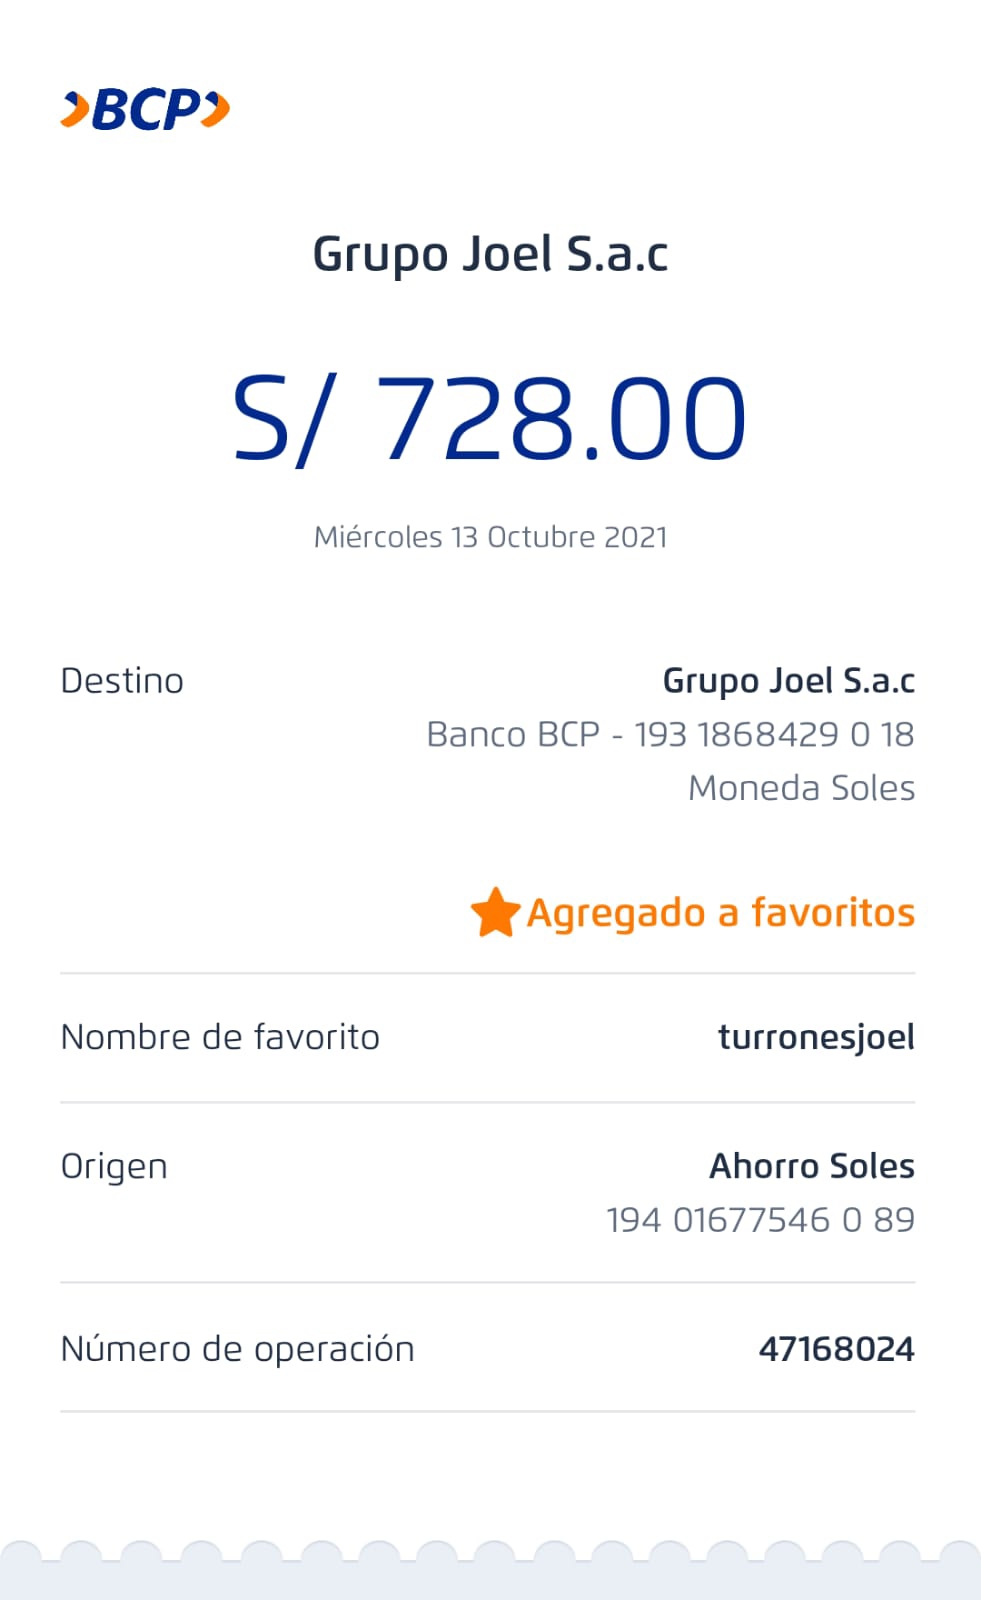Select the bold destination name Grupo Joel S.a.c
Viewport: 981px width, 1600px height.
coord(788,681)
